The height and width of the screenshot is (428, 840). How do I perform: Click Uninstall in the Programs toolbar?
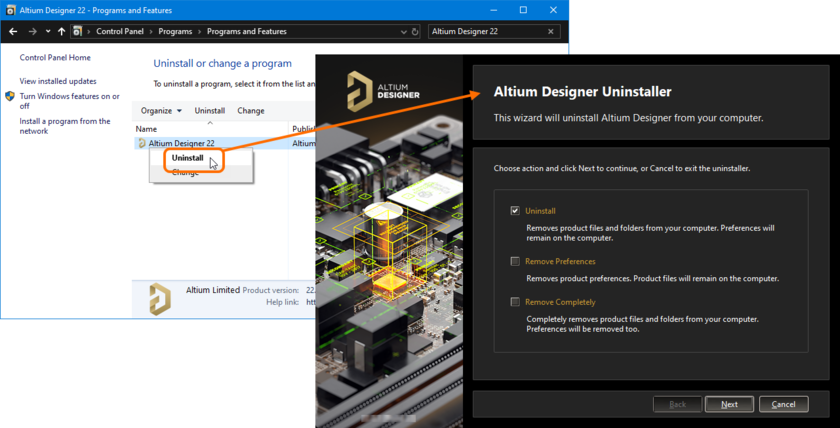pos(209,111)
